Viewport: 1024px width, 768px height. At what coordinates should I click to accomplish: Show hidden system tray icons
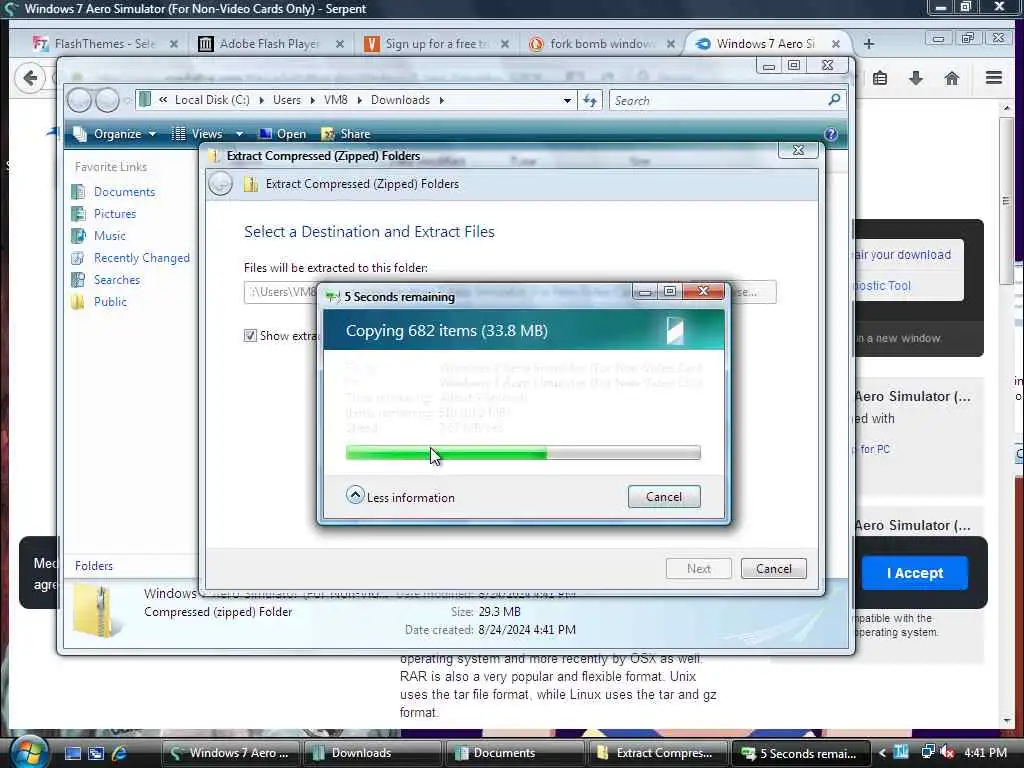(882, 753)
